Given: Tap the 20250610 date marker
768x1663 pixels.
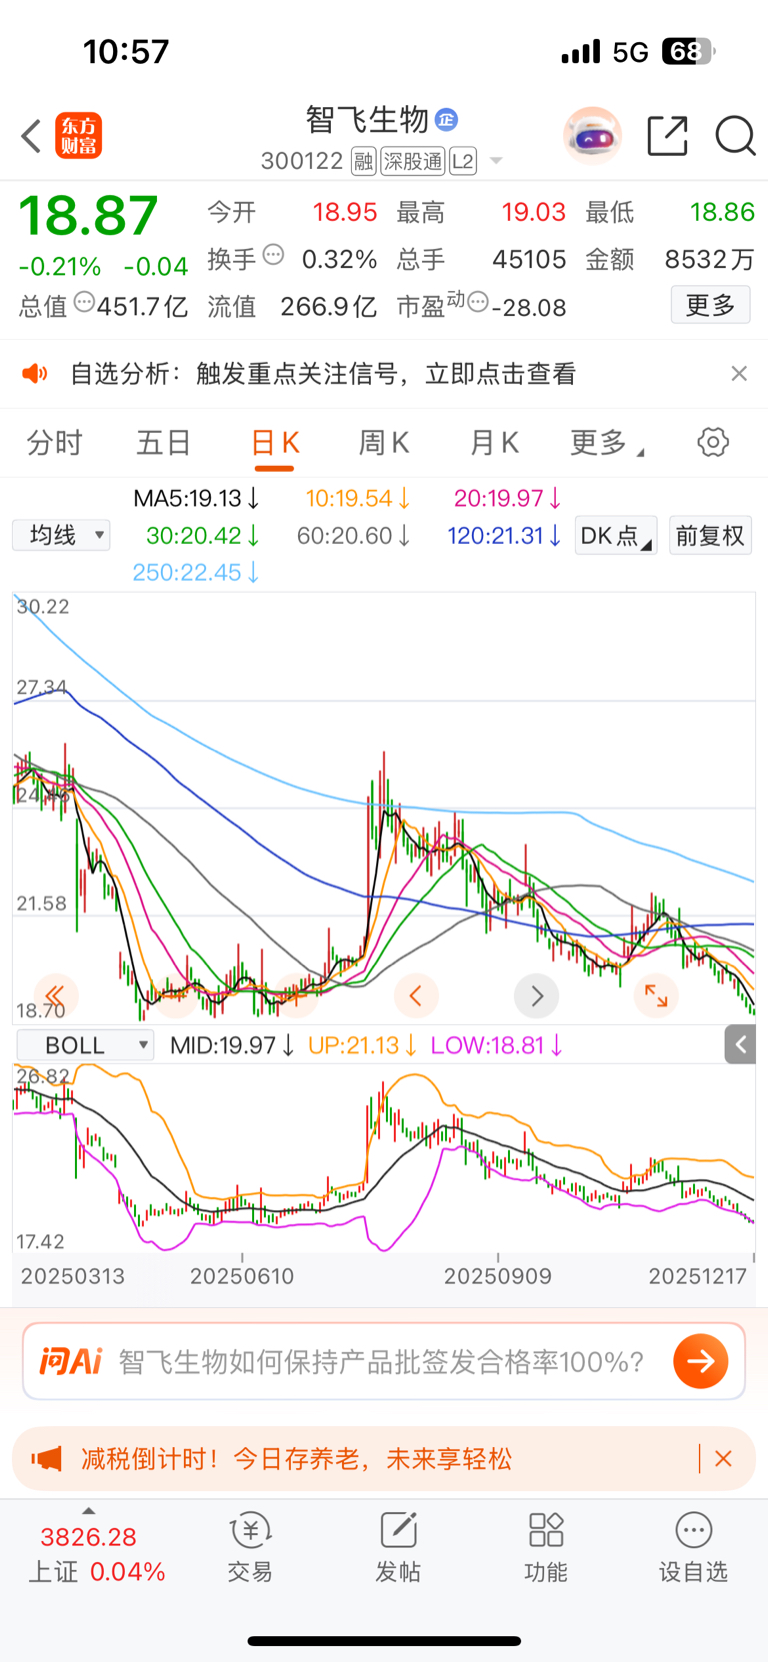Looking at the screenshot, I should (242, 1276).
